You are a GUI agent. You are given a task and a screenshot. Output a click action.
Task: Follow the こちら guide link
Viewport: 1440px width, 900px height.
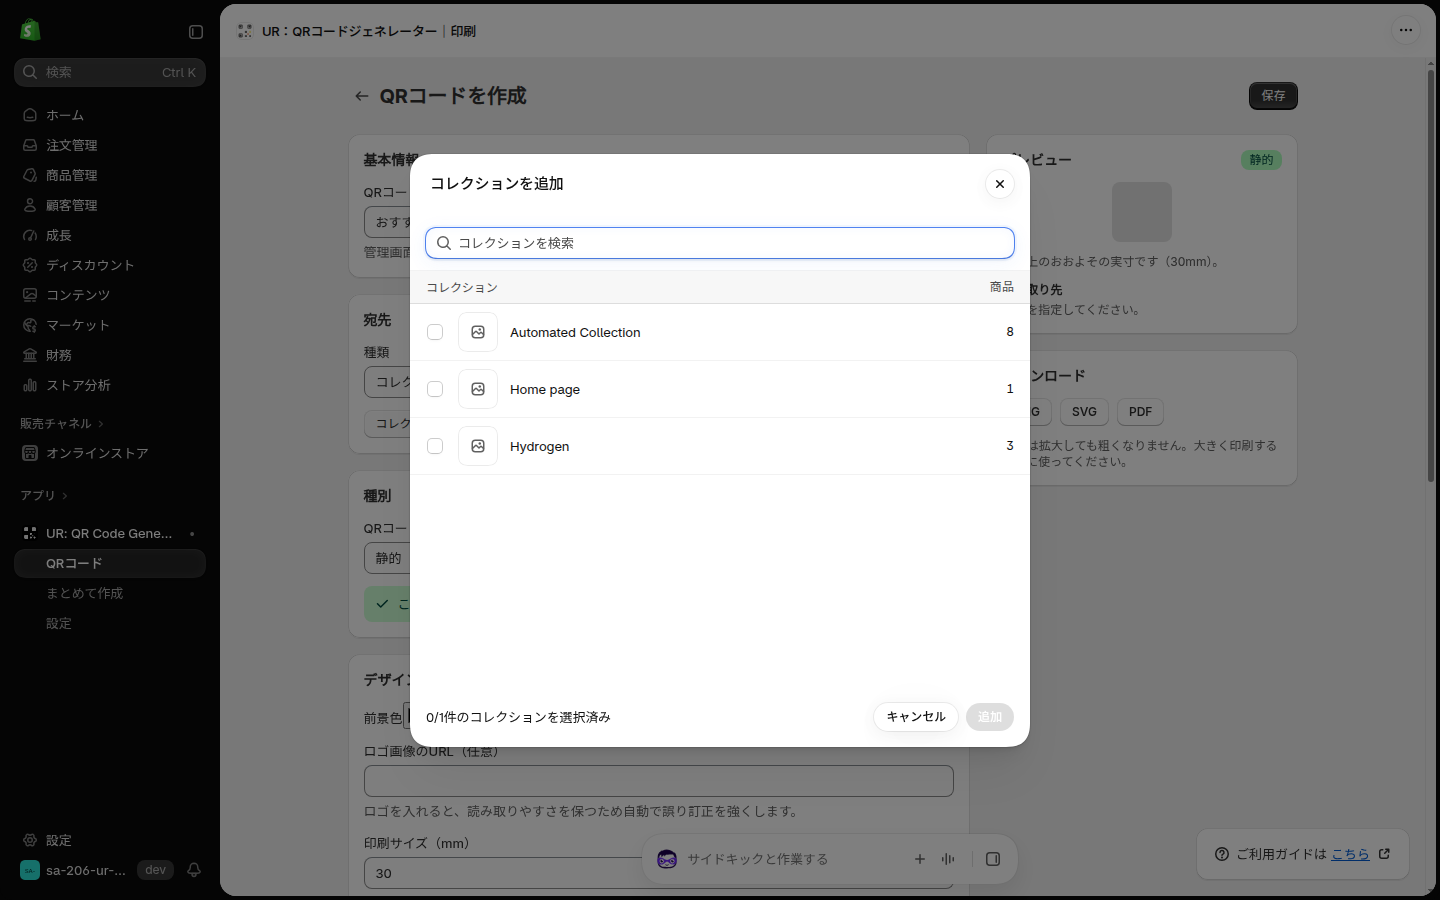coord(1350,854)
